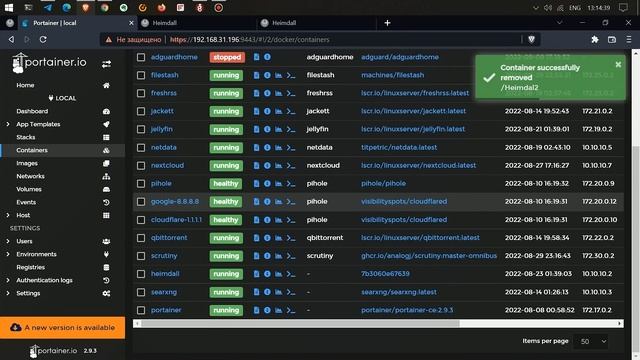
Task: Open console icon for heimdall container
Action: [x=291, y=274]
